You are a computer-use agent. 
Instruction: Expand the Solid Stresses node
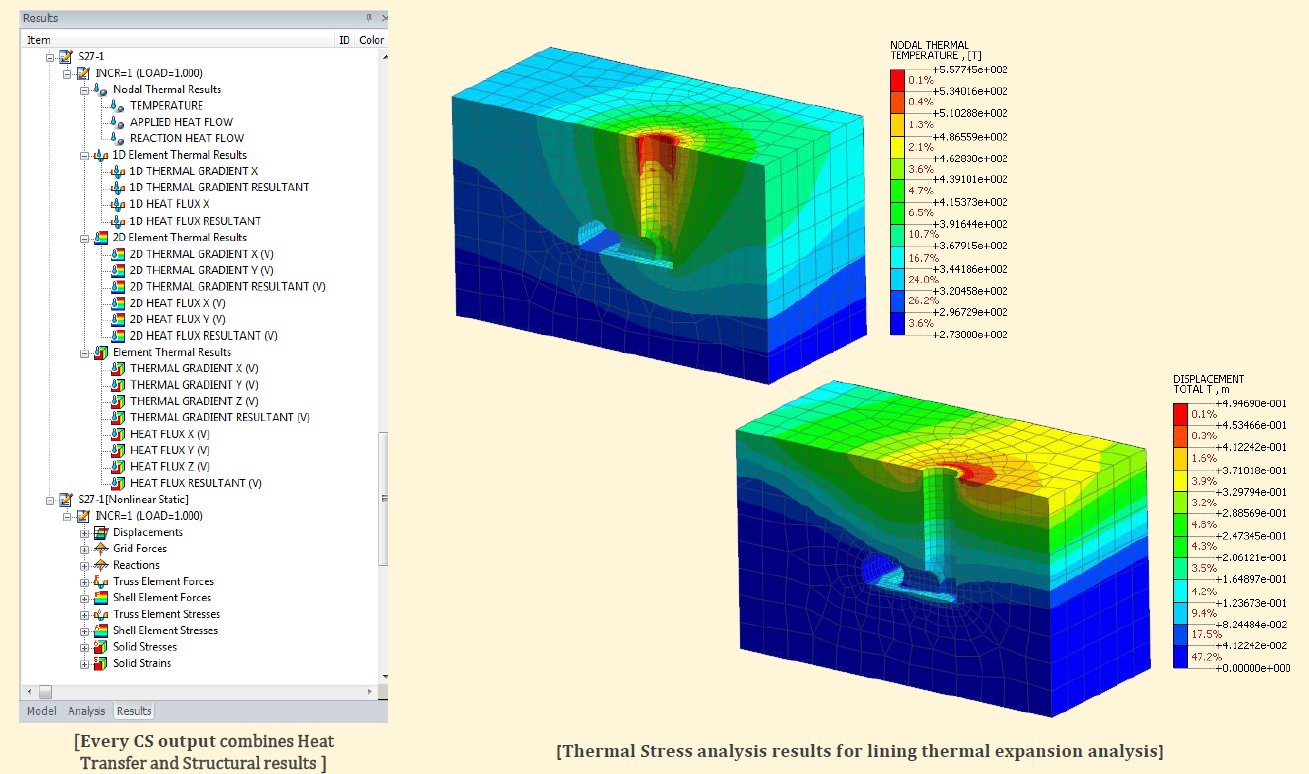tap(85, 647)
